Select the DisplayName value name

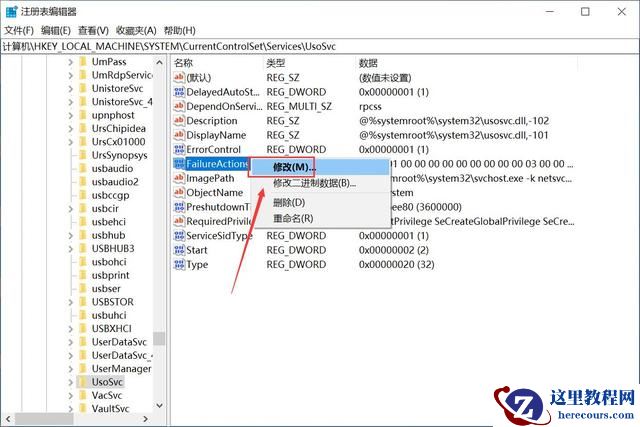pyautogui.click(x=216, y=135)
